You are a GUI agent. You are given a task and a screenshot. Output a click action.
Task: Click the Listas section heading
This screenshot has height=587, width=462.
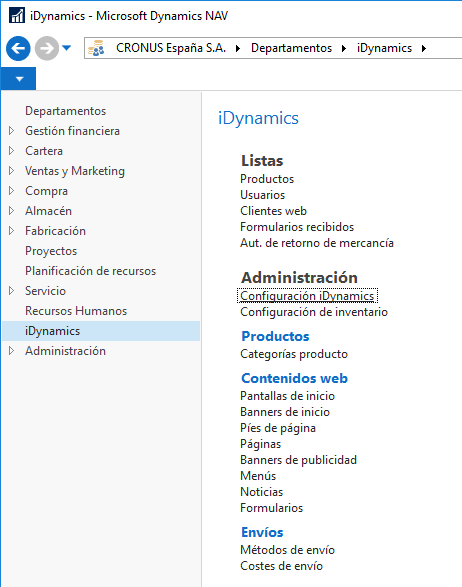pyautogui.click(x=262, y=161)
